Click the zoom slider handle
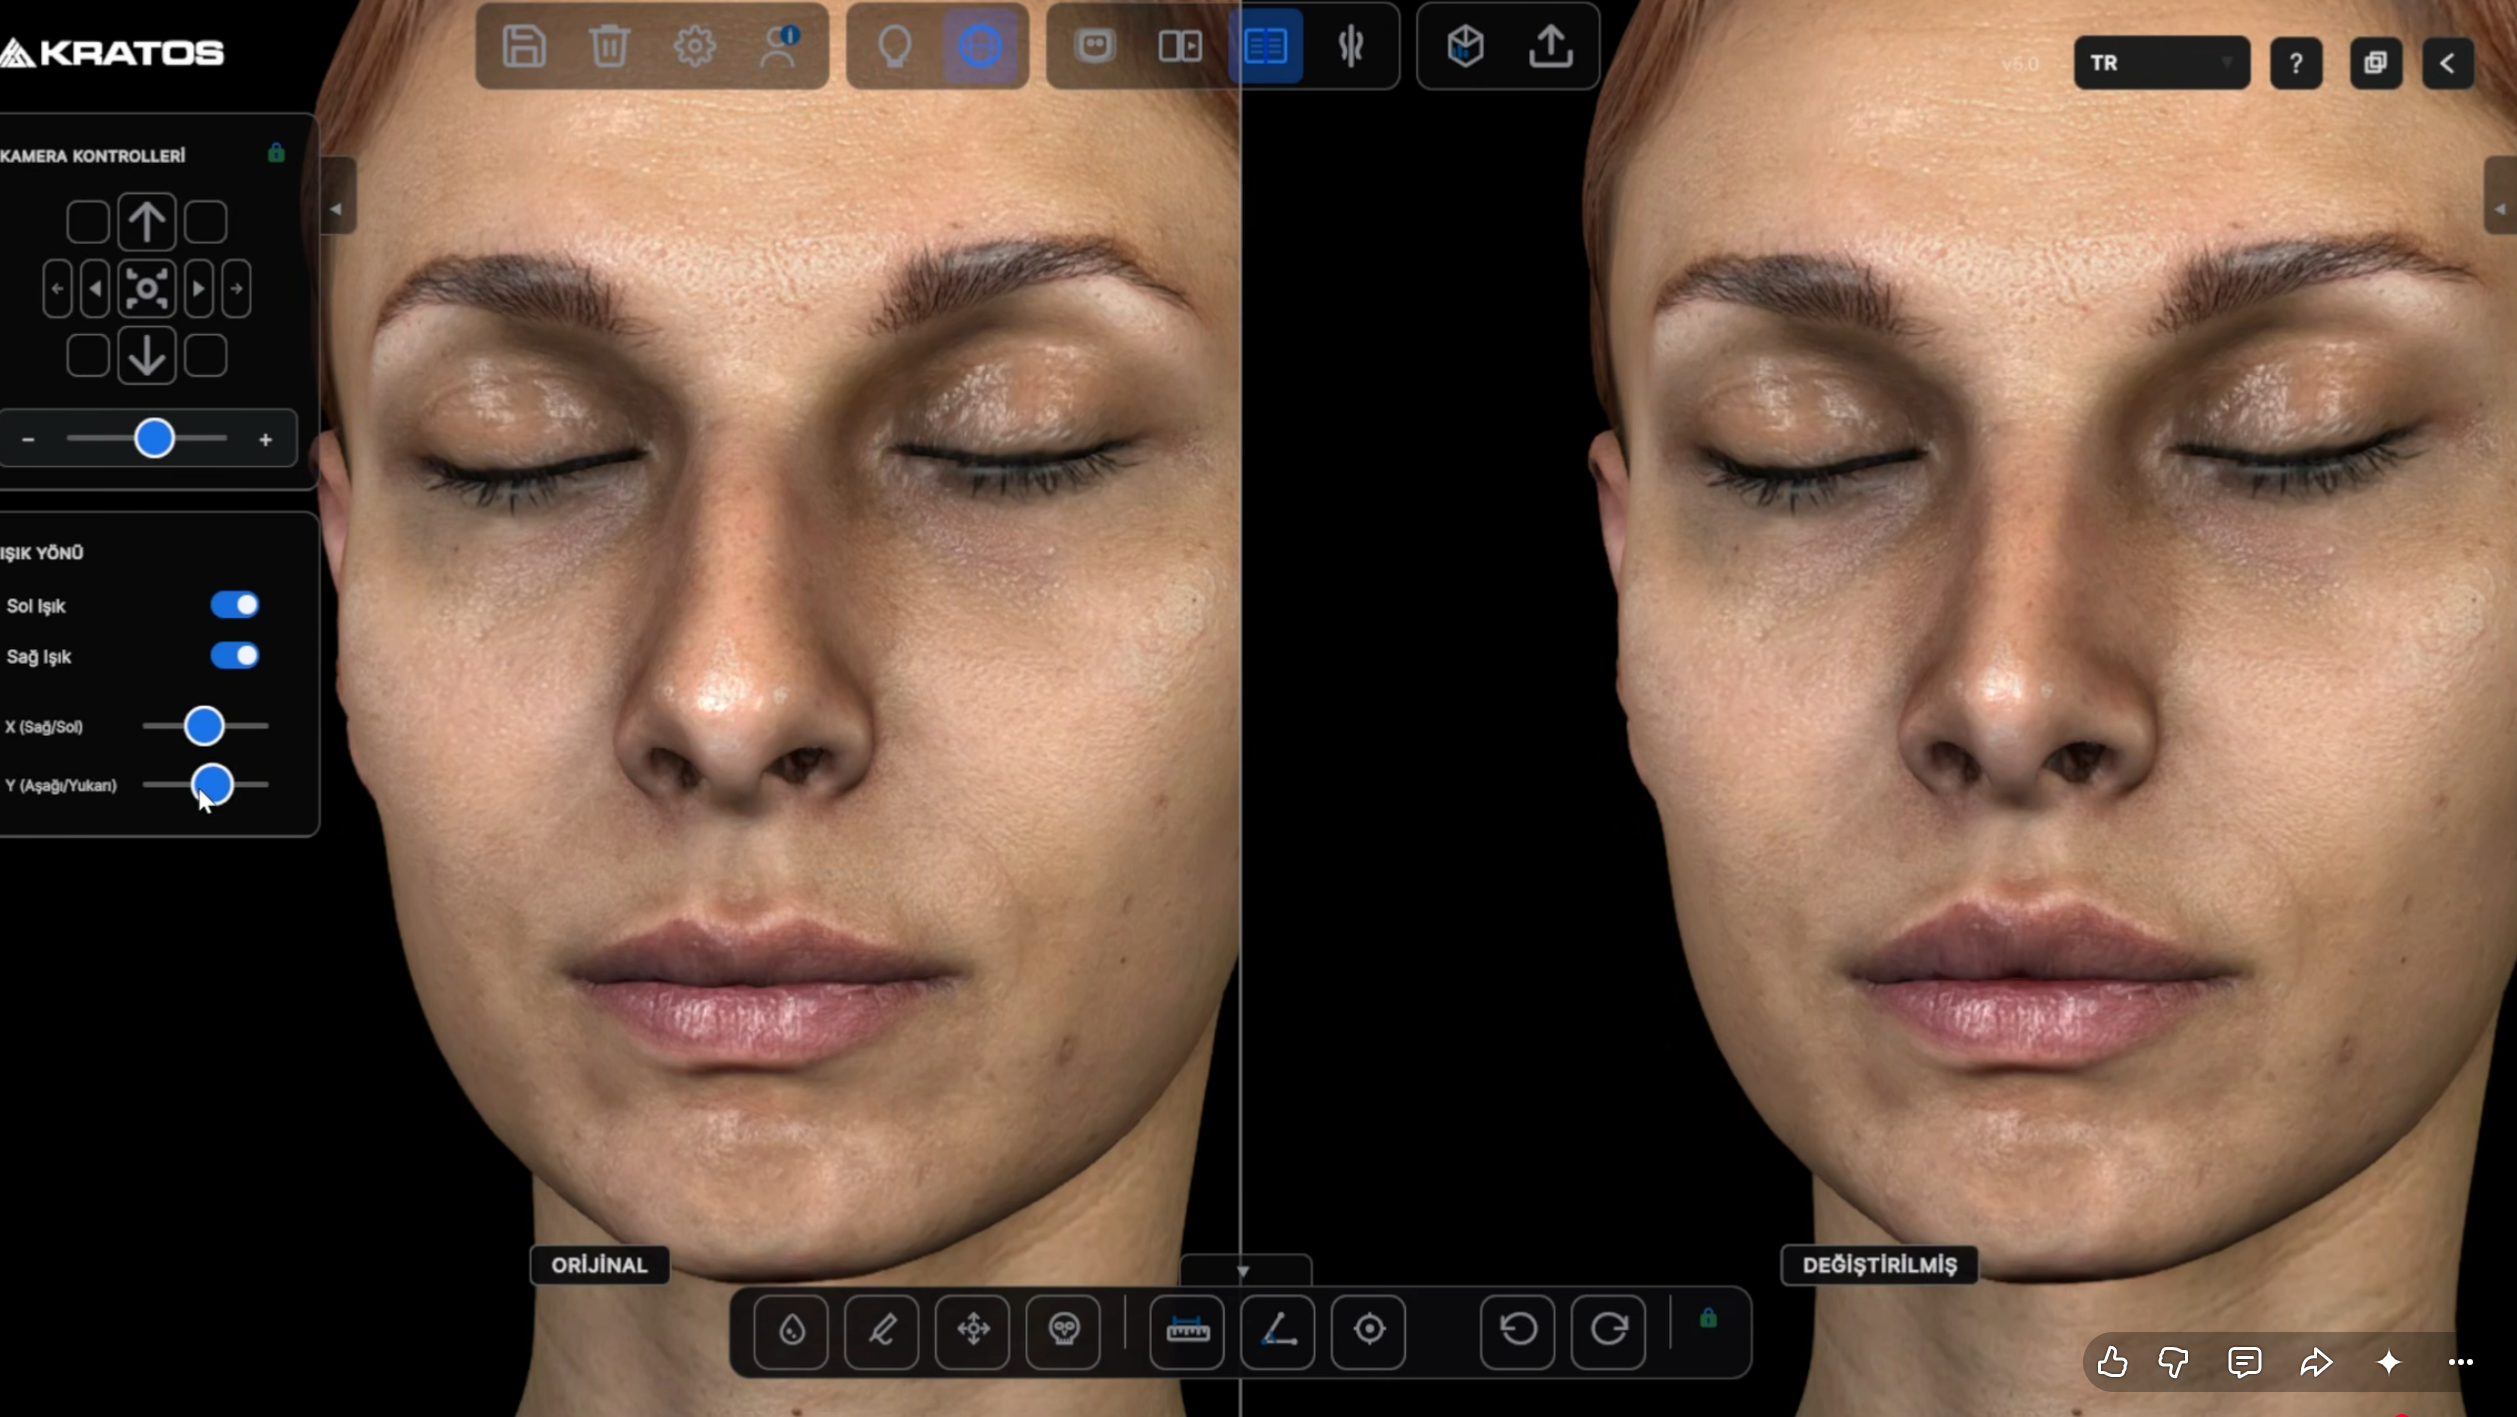This screenshot has width=2517, height=1417. [x=155, y=439]
